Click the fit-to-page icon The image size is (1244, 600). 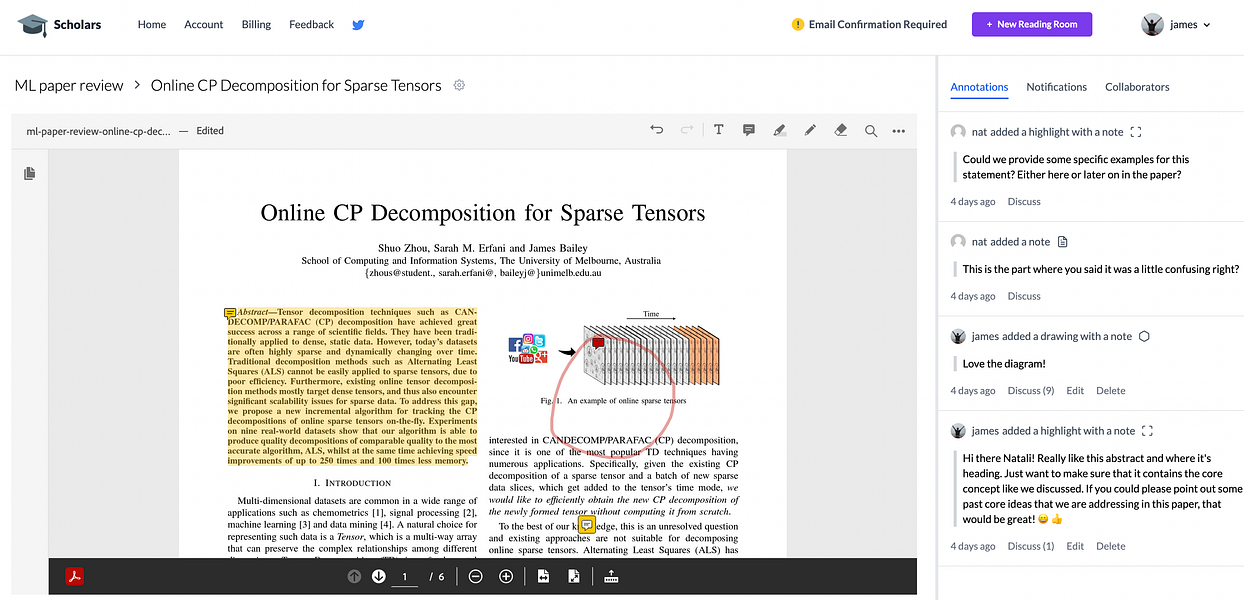point(574,576)
